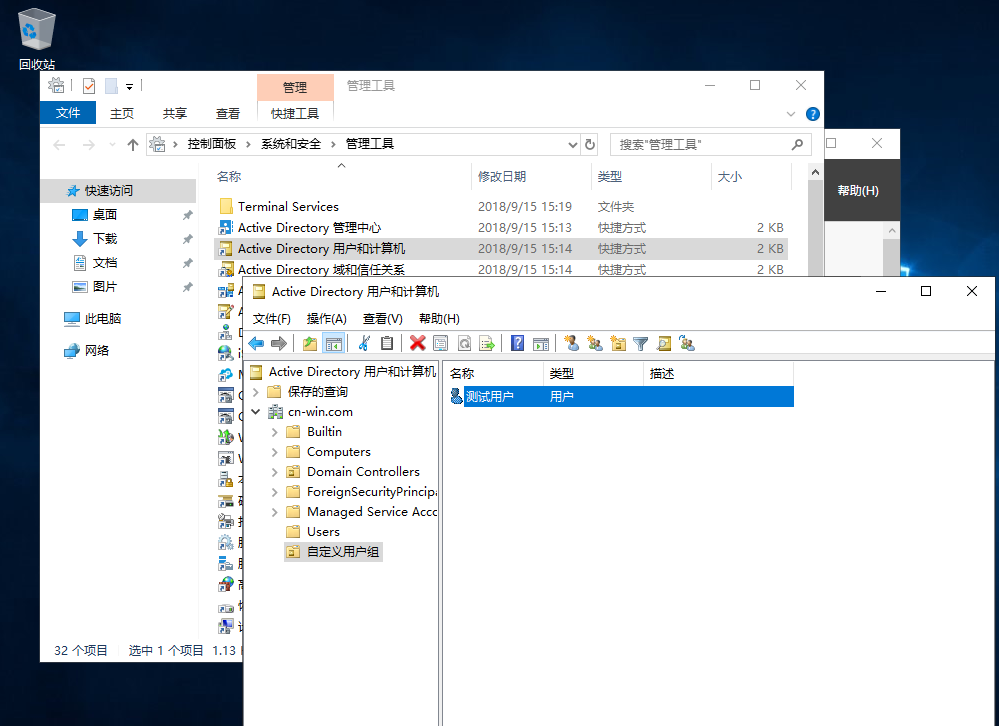Expand the Computers container
The width and height of the screenshot is (999, 726).
pos(275,452)
